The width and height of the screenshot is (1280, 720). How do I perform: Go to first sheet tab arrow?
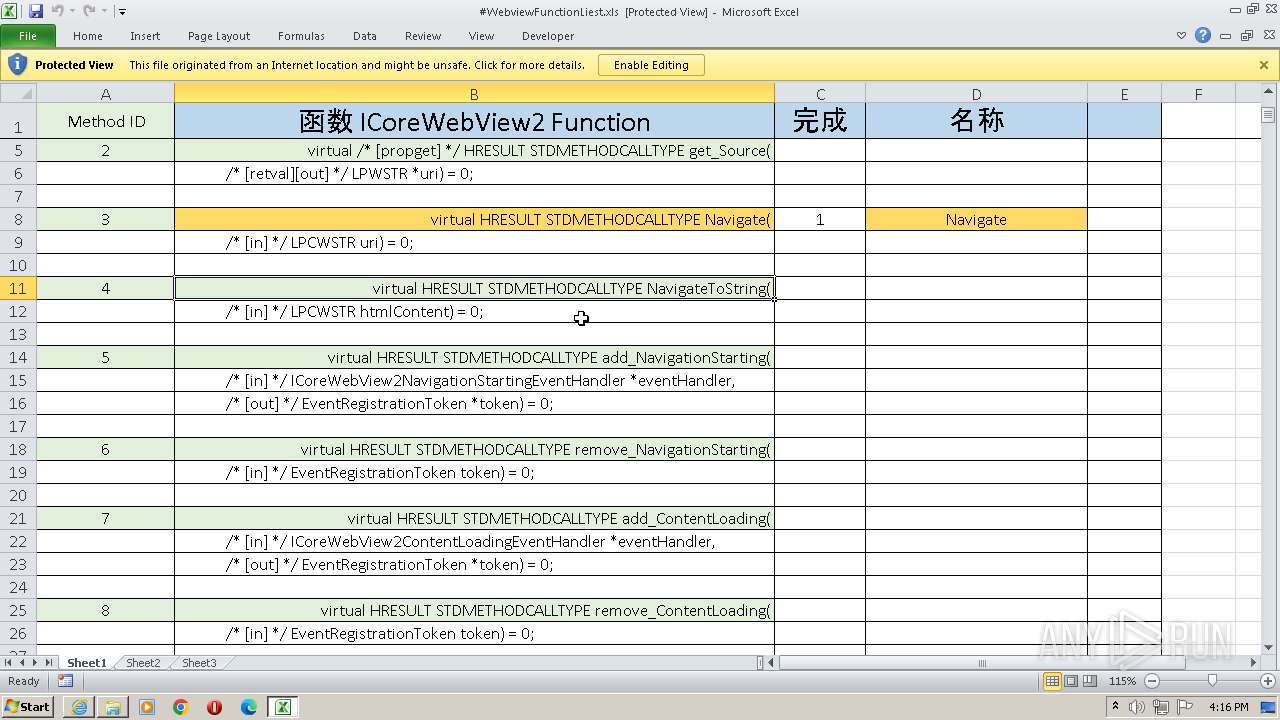(x=9, y=663)
